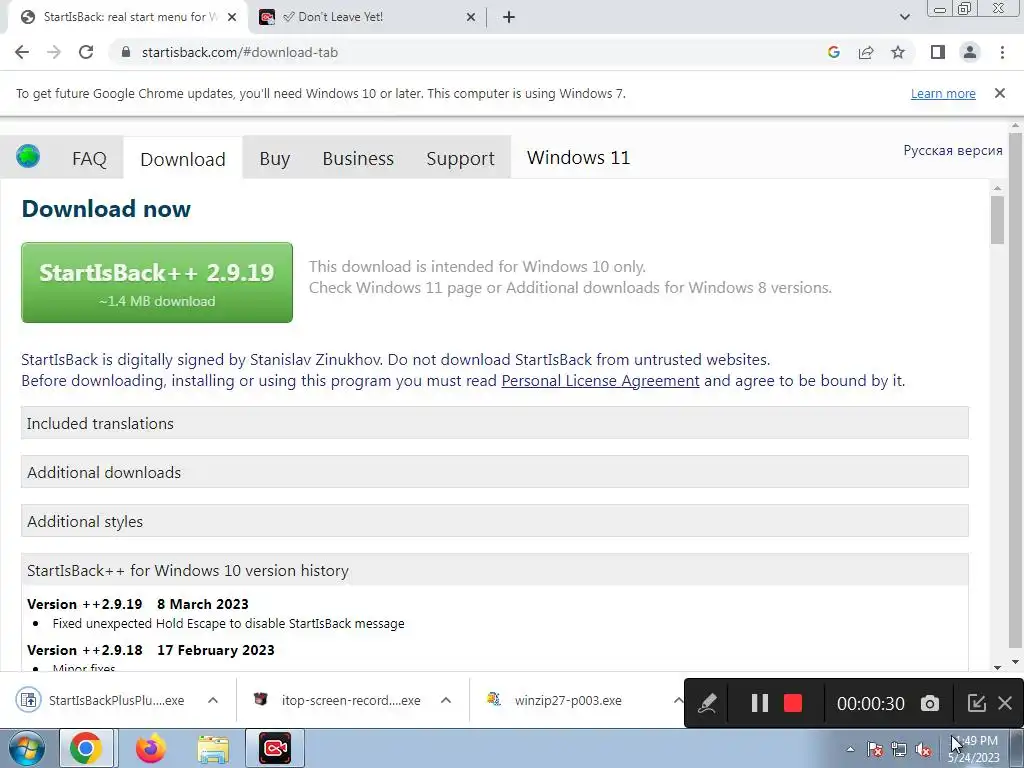Close the recorder control bar

point(1005,703)
